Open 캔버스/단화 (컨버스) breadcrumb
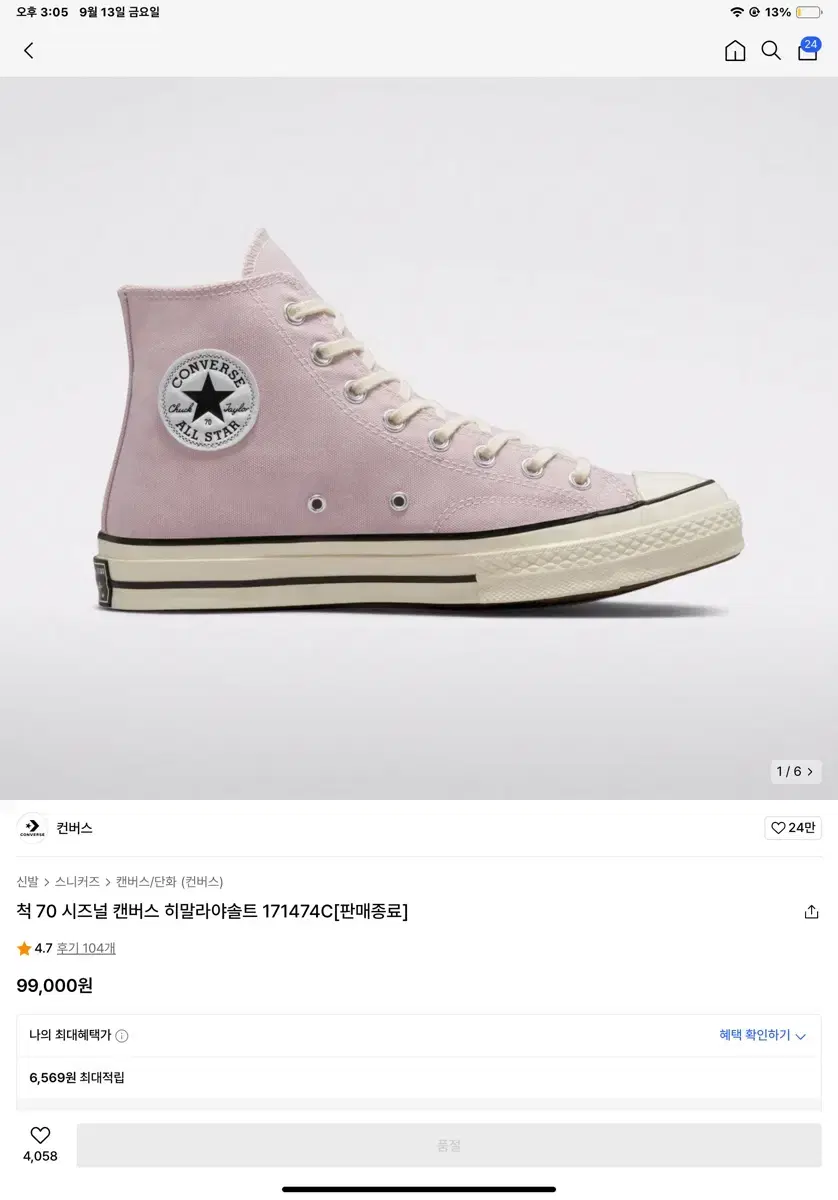The width and height of the screenshot is (838, 1200). pos(169,881)
